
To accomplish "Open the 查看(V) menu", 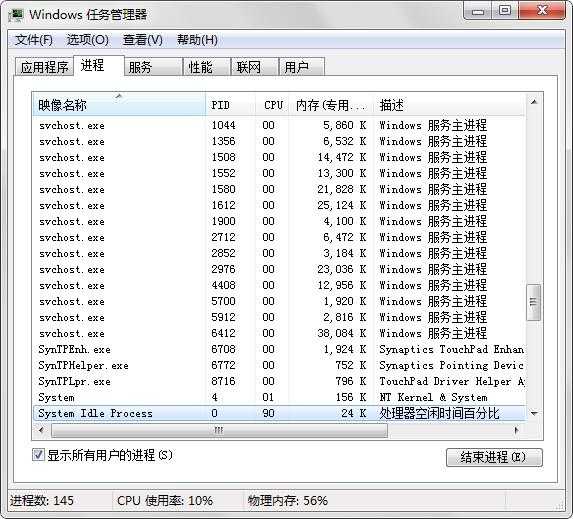I will pyautogui.click(x=143, y=39).
